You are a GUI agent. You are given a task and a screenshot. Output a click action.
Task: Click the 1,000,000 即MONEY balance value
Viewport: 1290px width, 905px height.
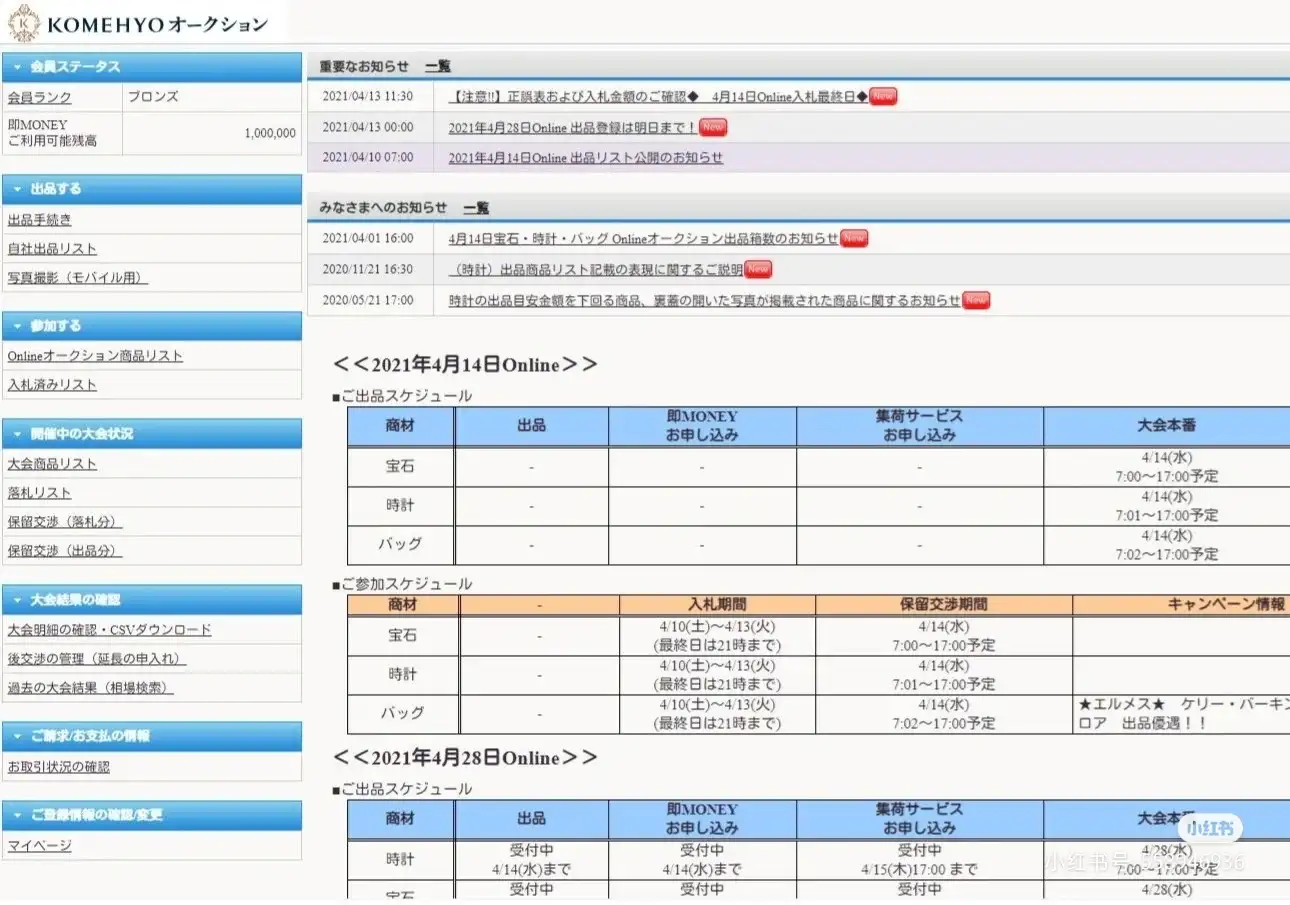270,133
